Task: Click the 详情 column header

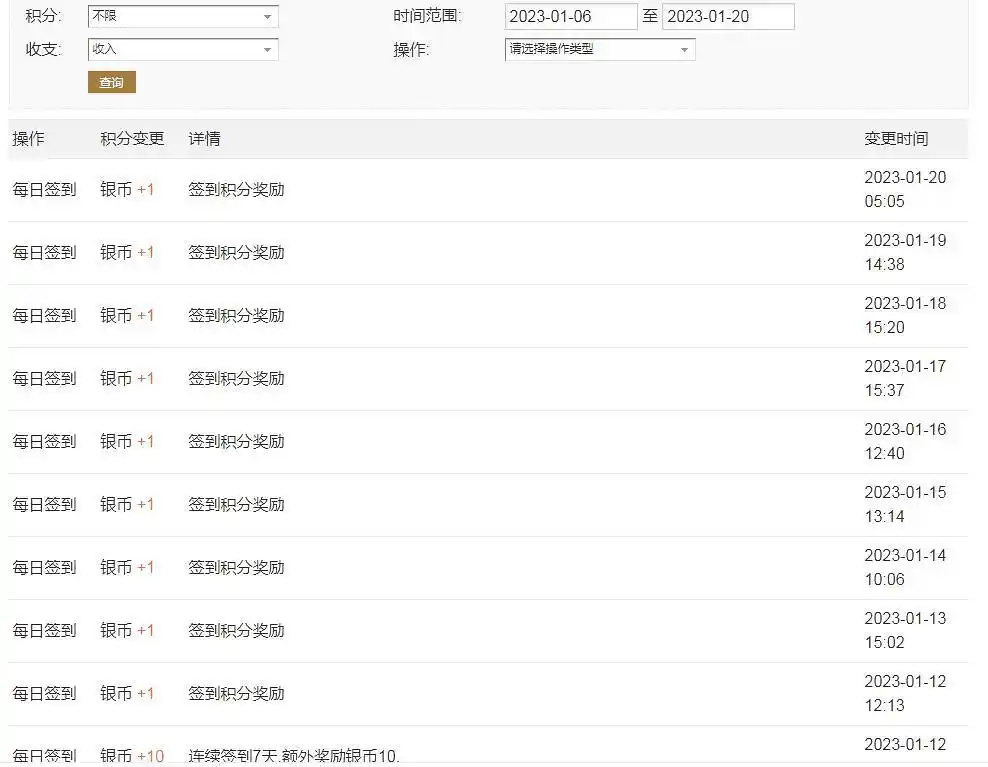Action: click(x=204, y=139)
